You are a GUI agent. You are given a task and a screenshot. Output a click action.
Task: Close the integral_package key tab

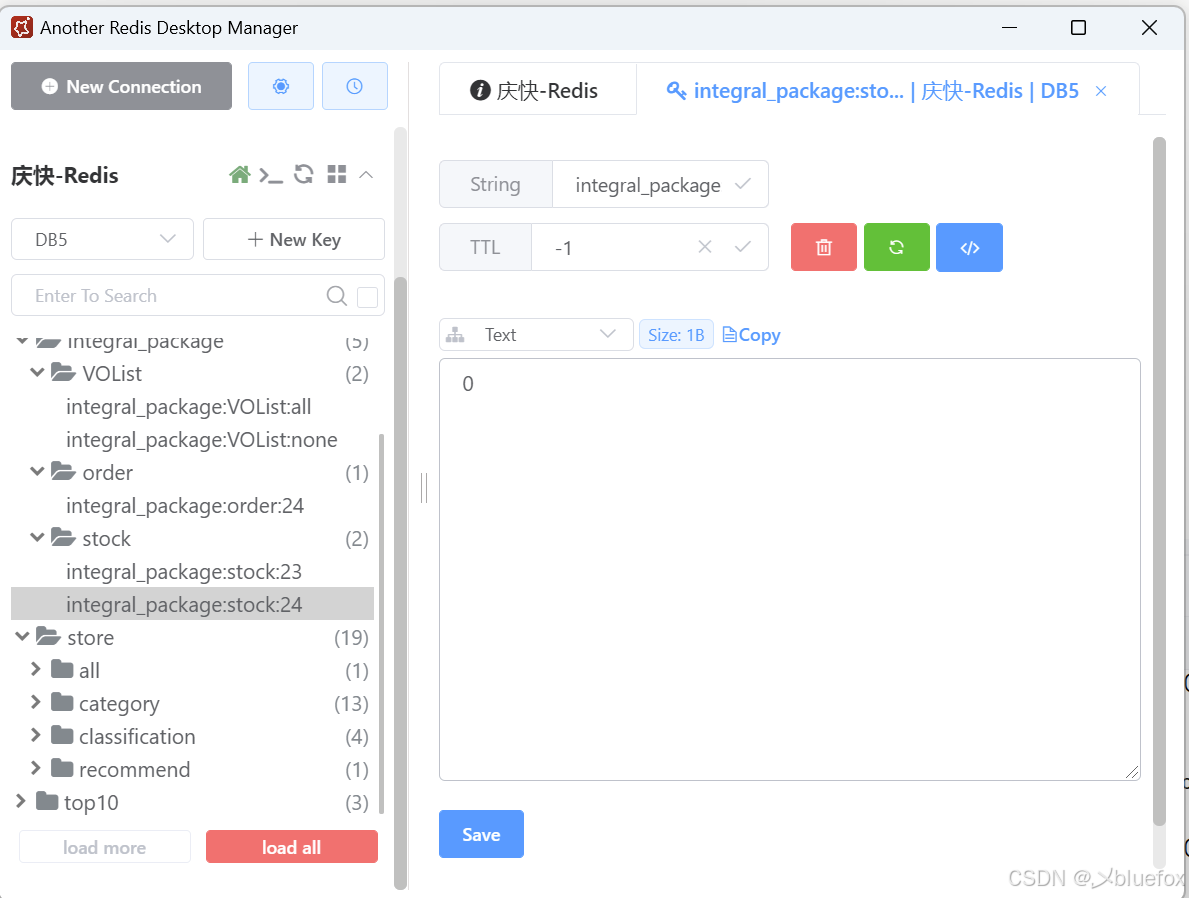click(x=1101, y=91)
